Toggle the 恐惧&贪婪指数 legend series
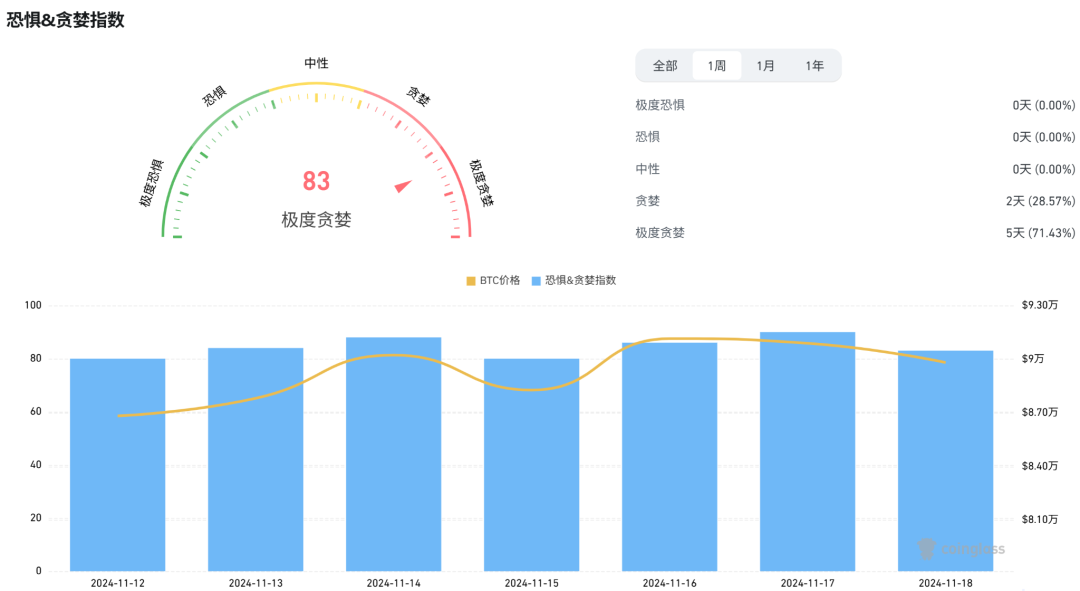 coord(574,280)
